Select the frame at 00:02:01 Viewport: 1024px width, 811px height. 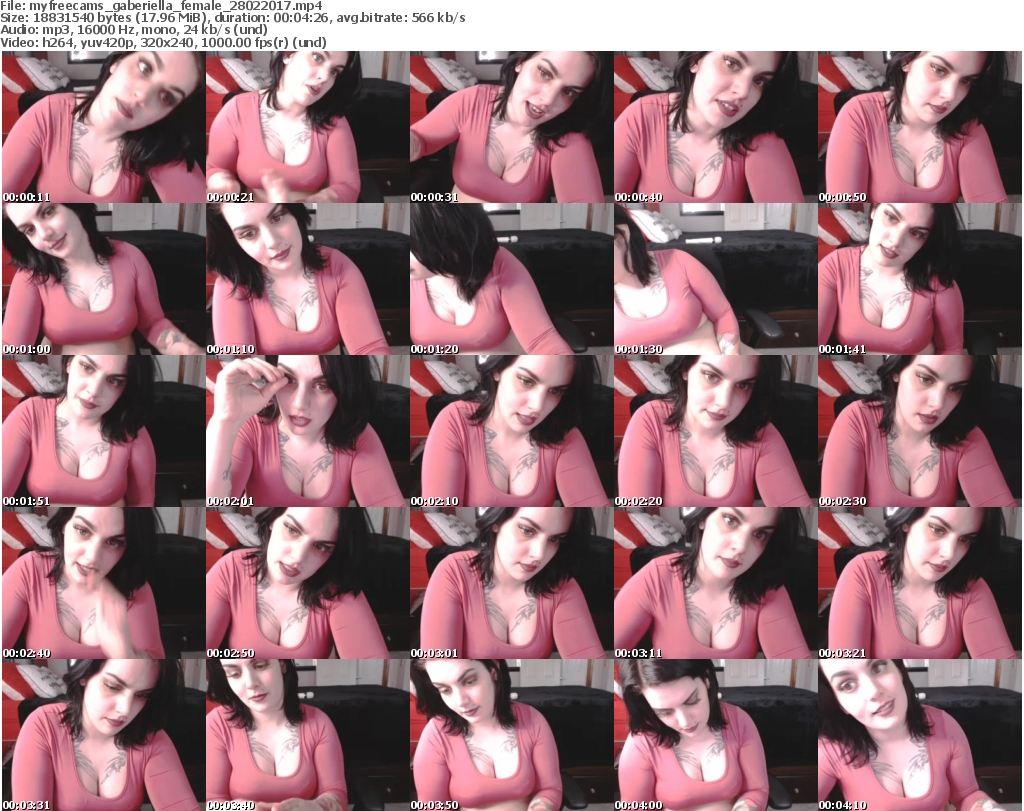307,431
